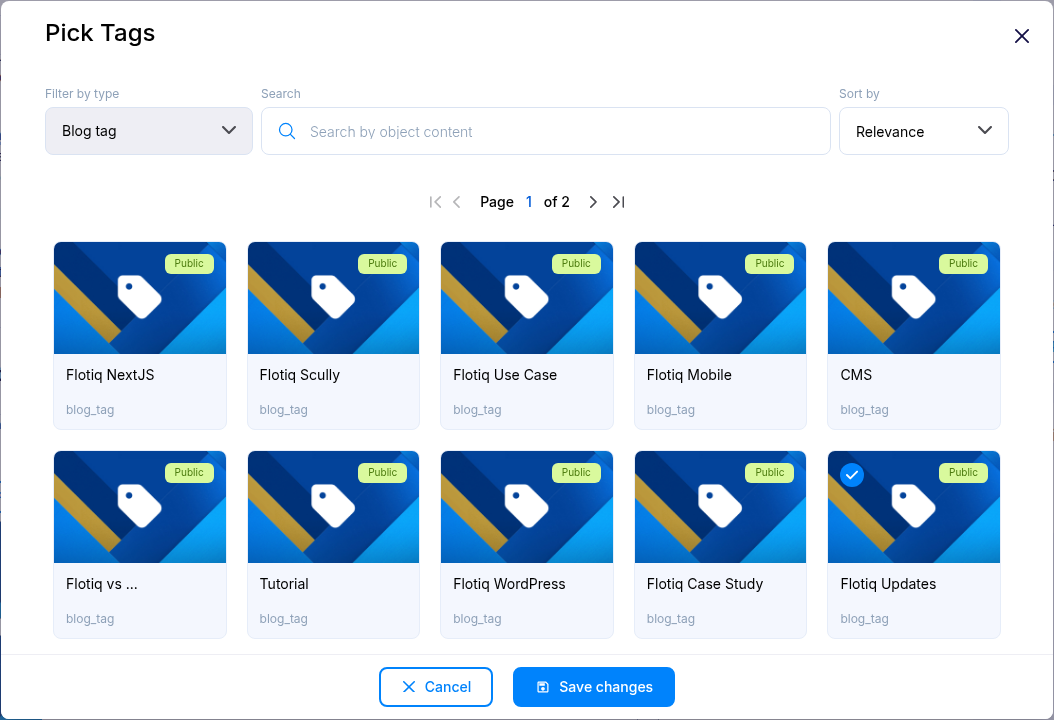Click the Public badge on CMS card

point(963,264)
